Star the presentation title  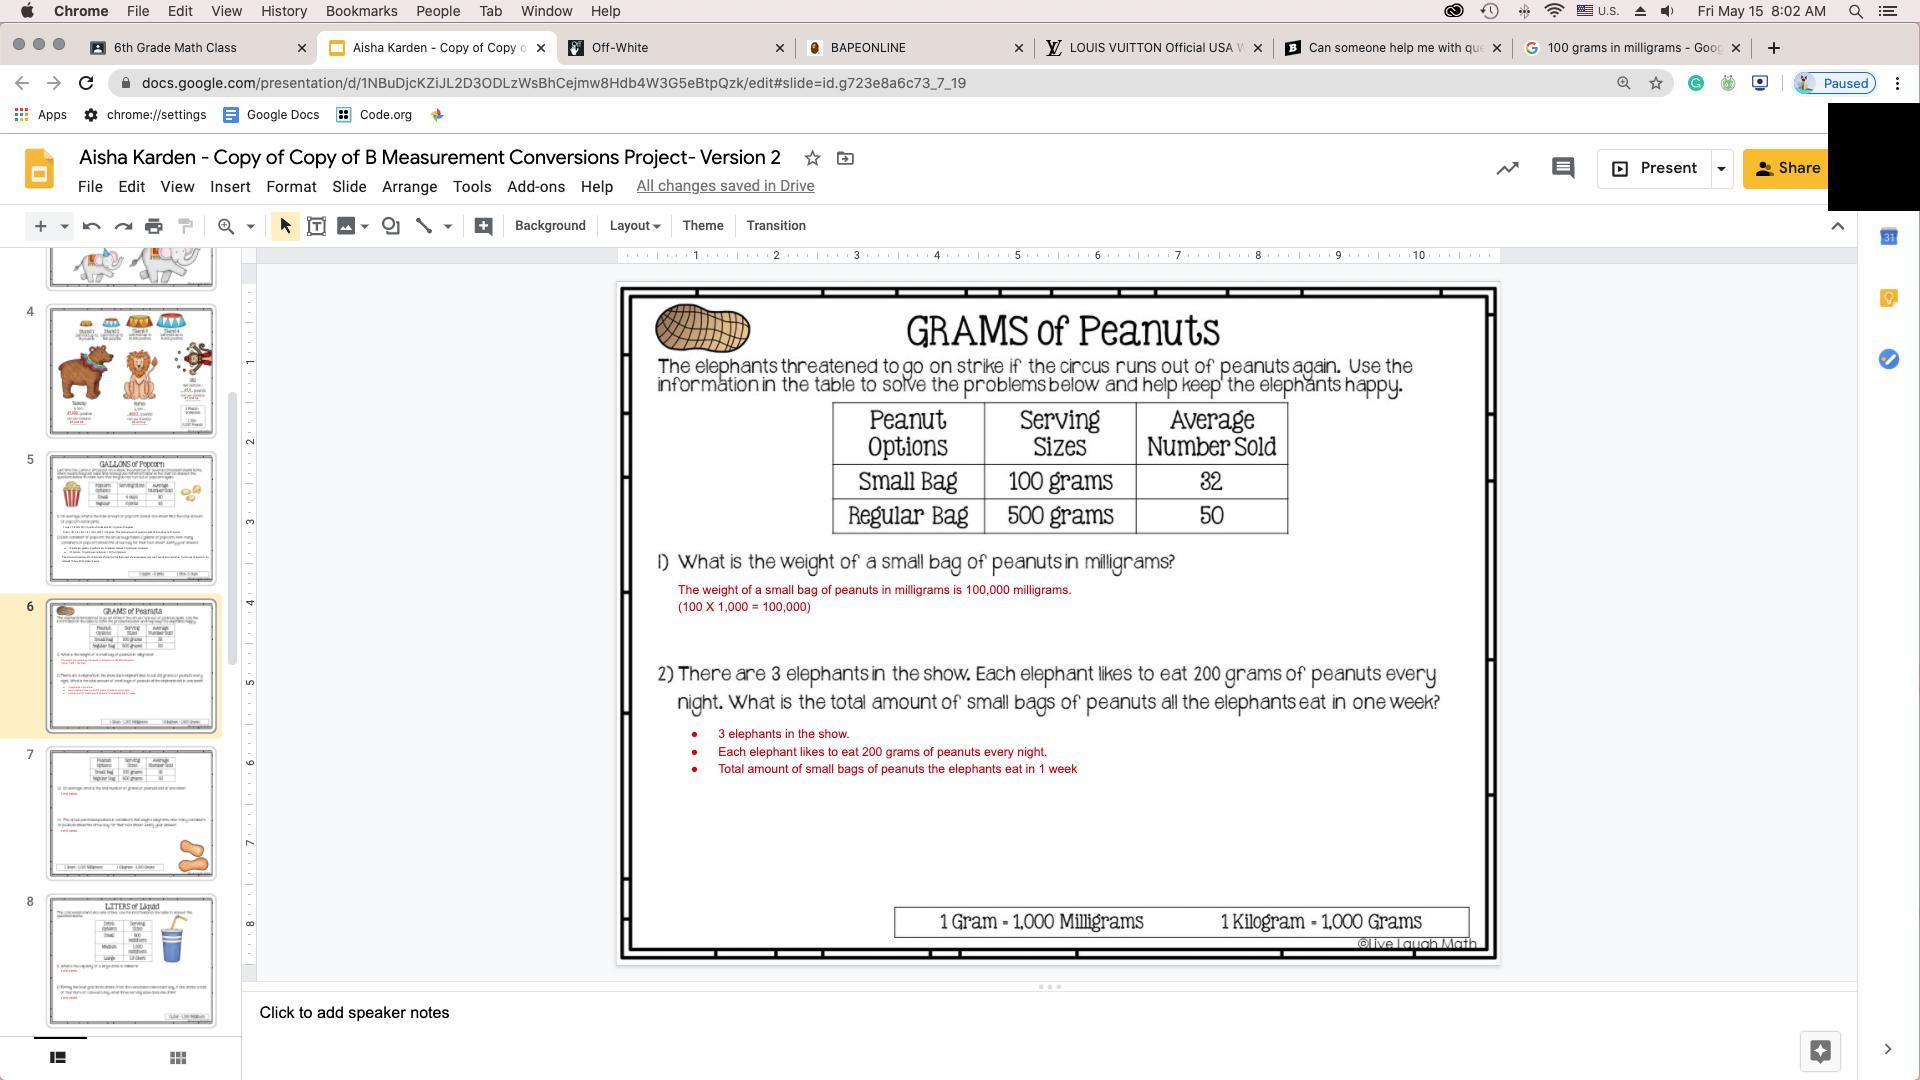[x=812, y=158]
